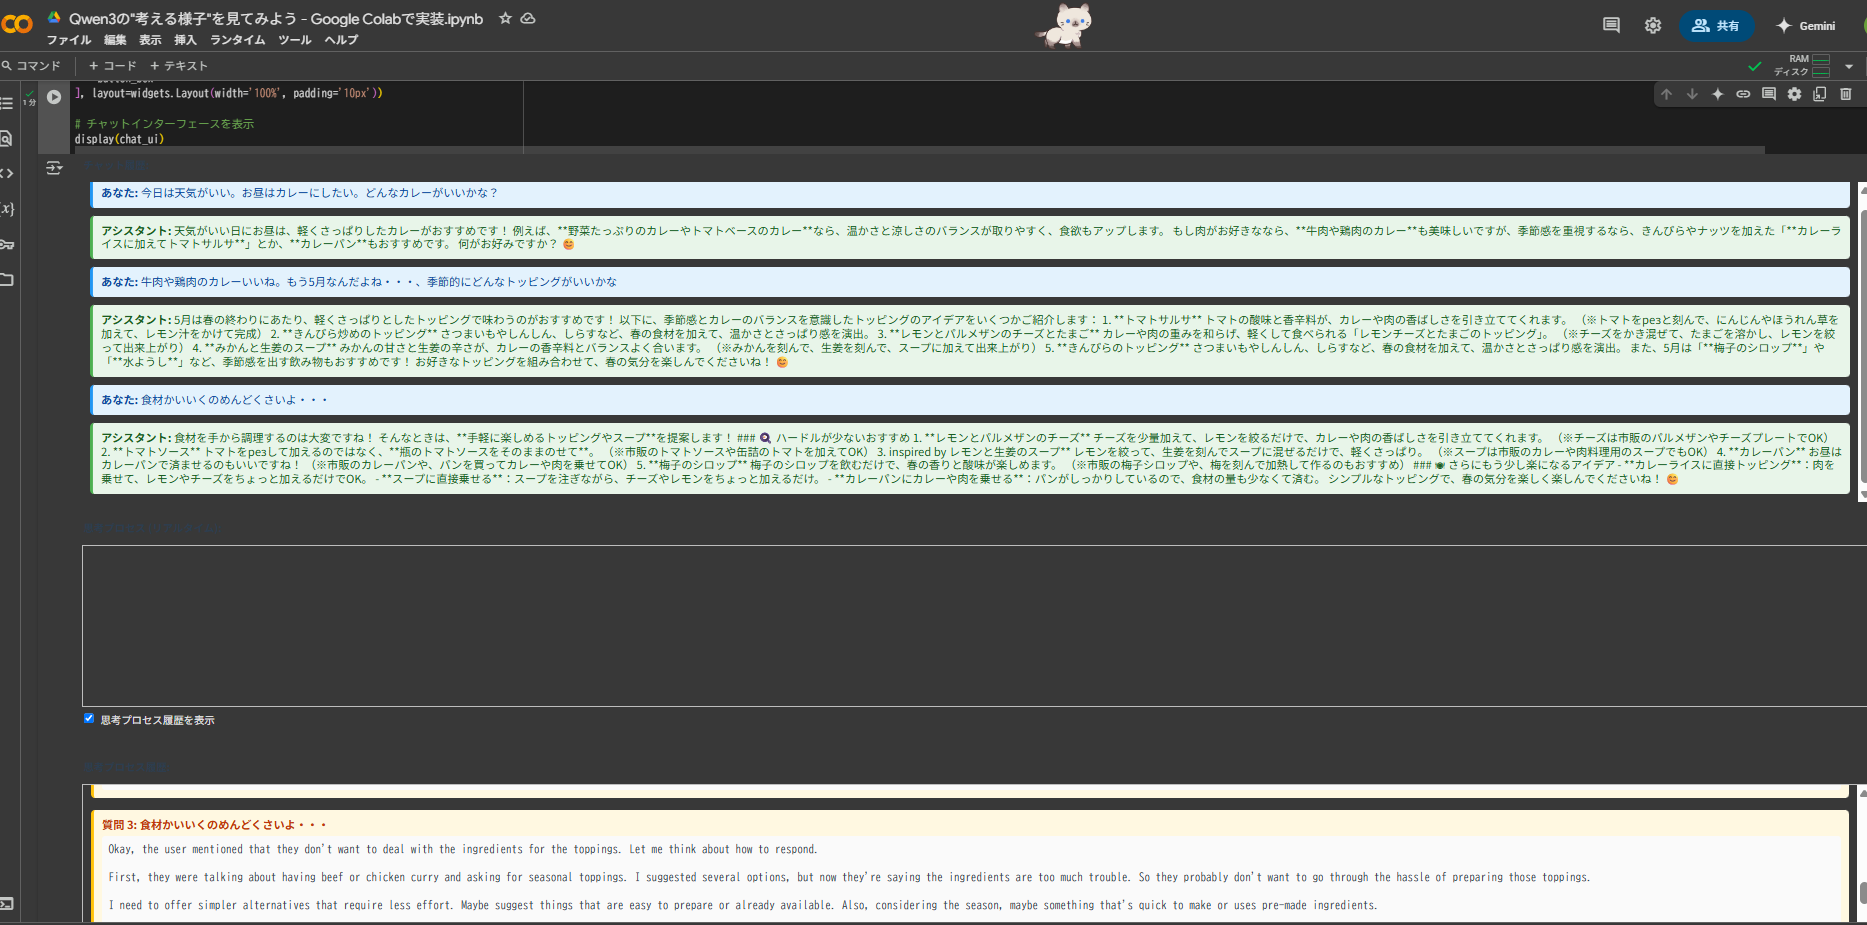
Task: Move the cell up
Action: (1667, 93)
